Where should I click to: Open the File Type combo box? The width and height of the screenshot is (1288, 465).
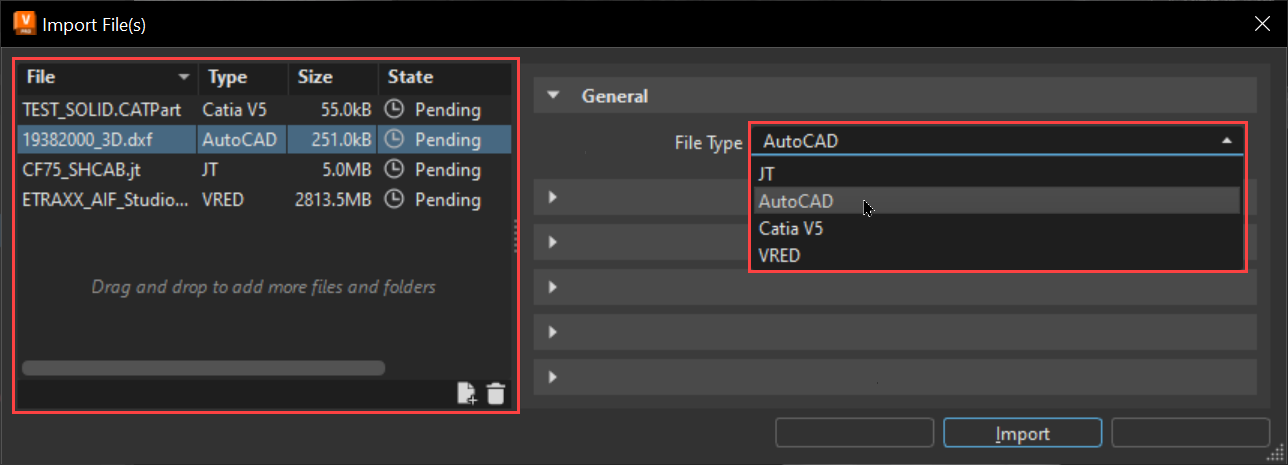click(996, 141)
